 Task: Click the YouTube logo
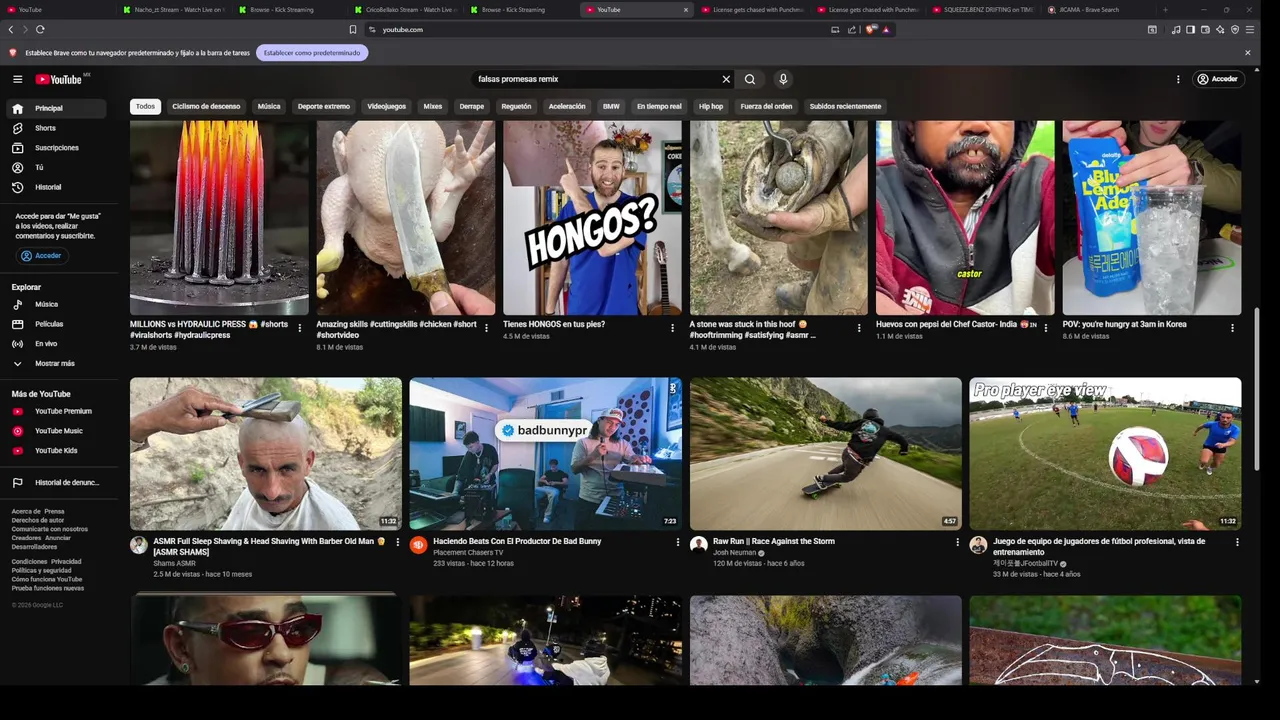[x=59, y=79]
